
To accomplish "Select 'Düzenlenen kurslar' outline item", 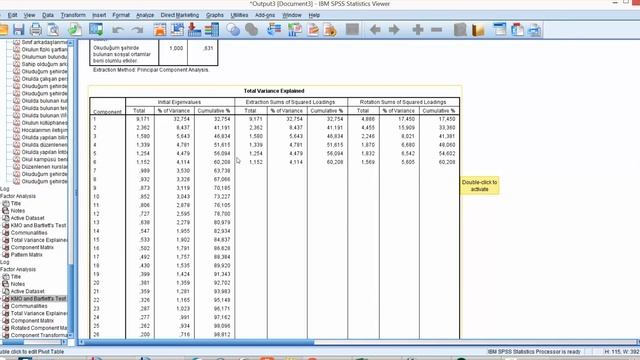I will point(44,167).
